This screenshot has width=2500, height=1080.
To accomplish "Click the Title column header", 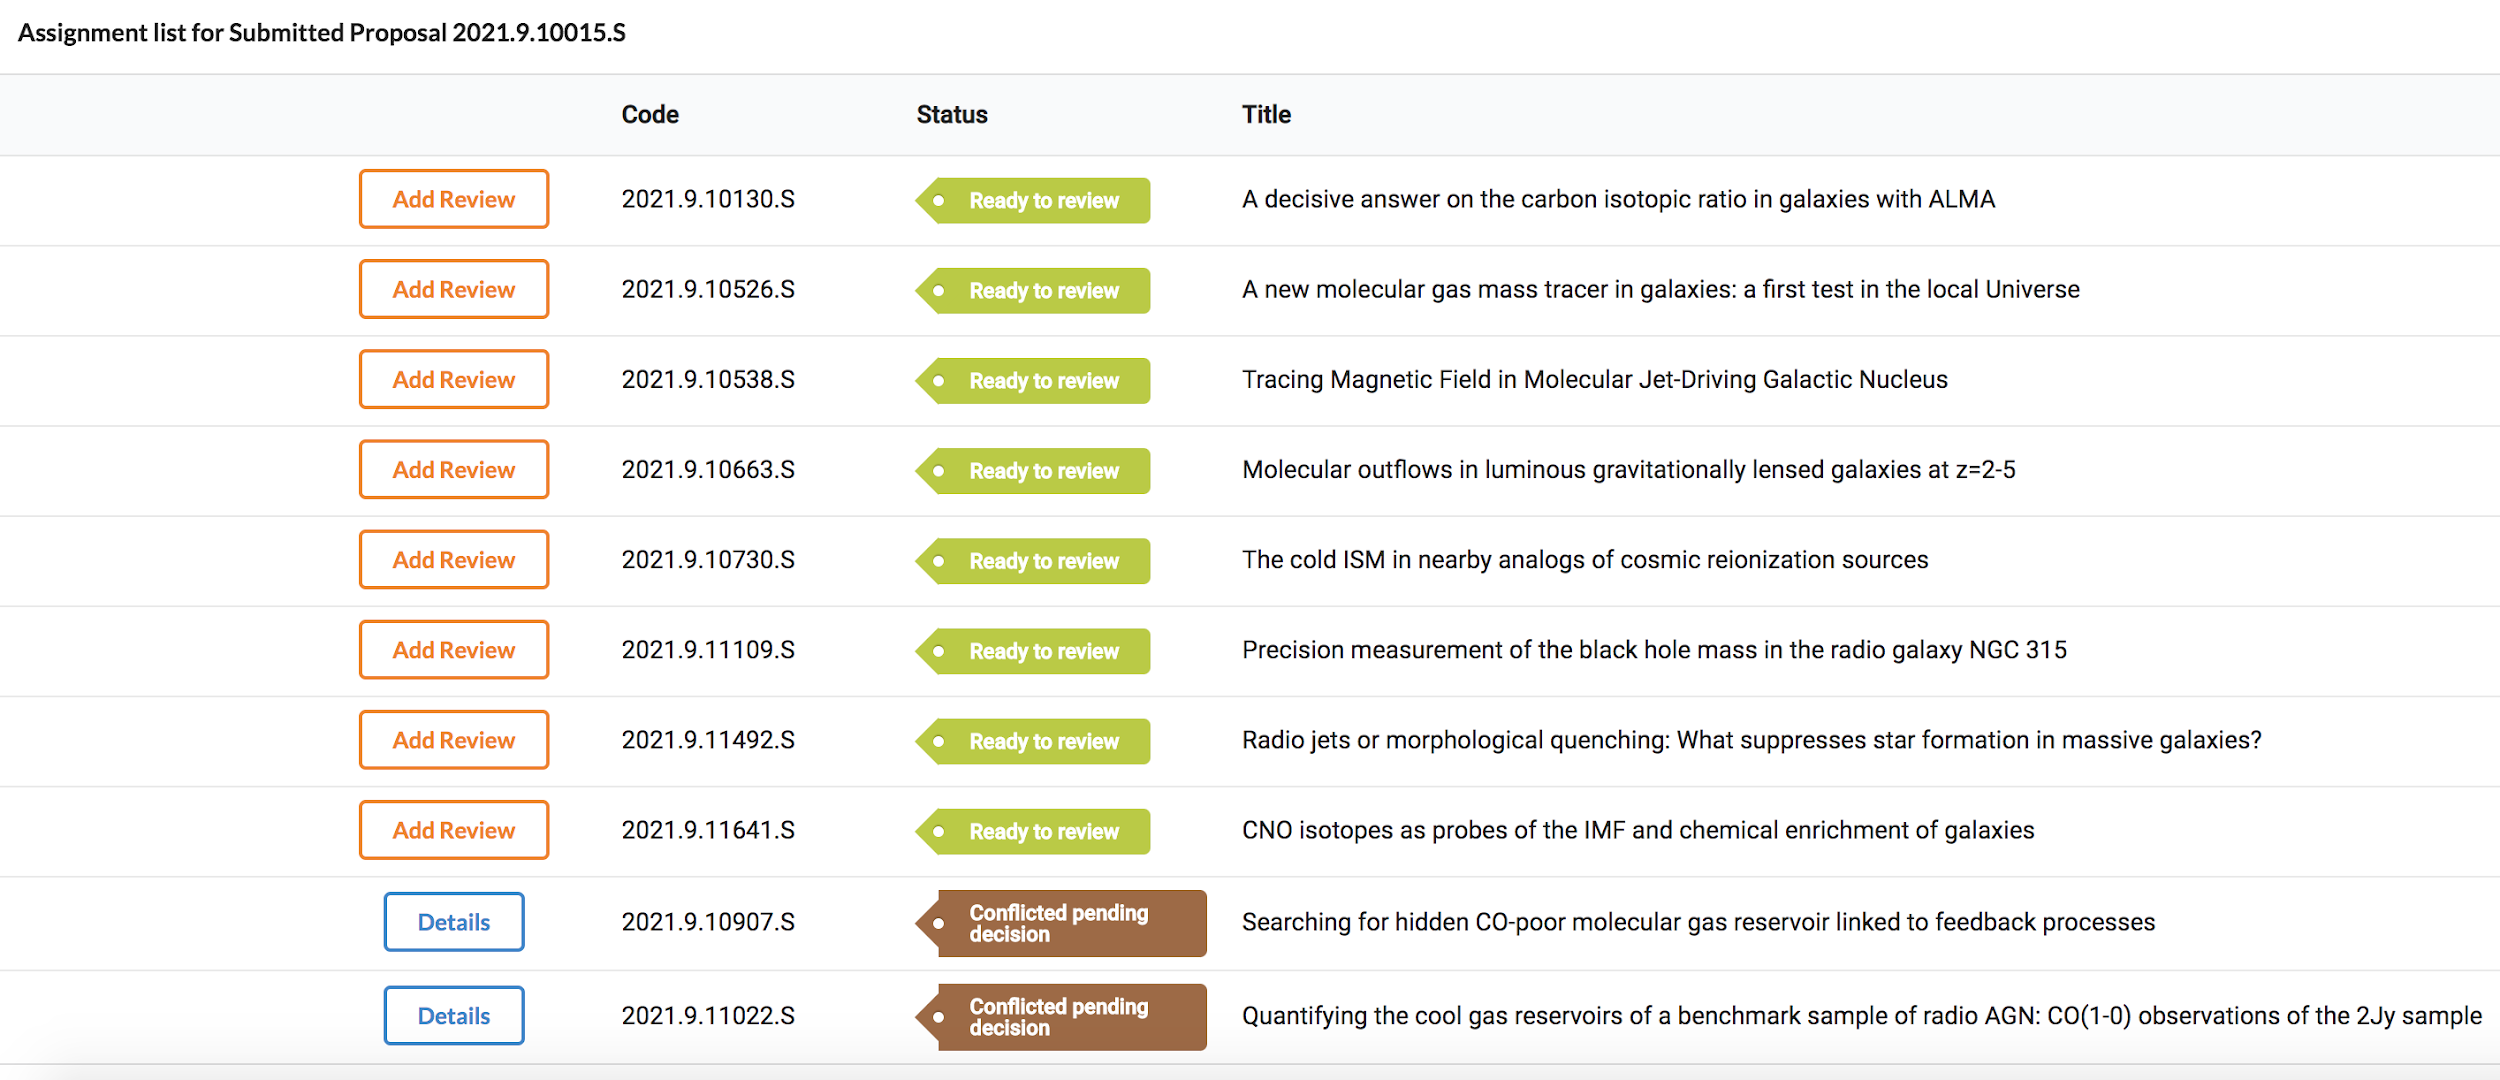I will (x=1266, y=115).
